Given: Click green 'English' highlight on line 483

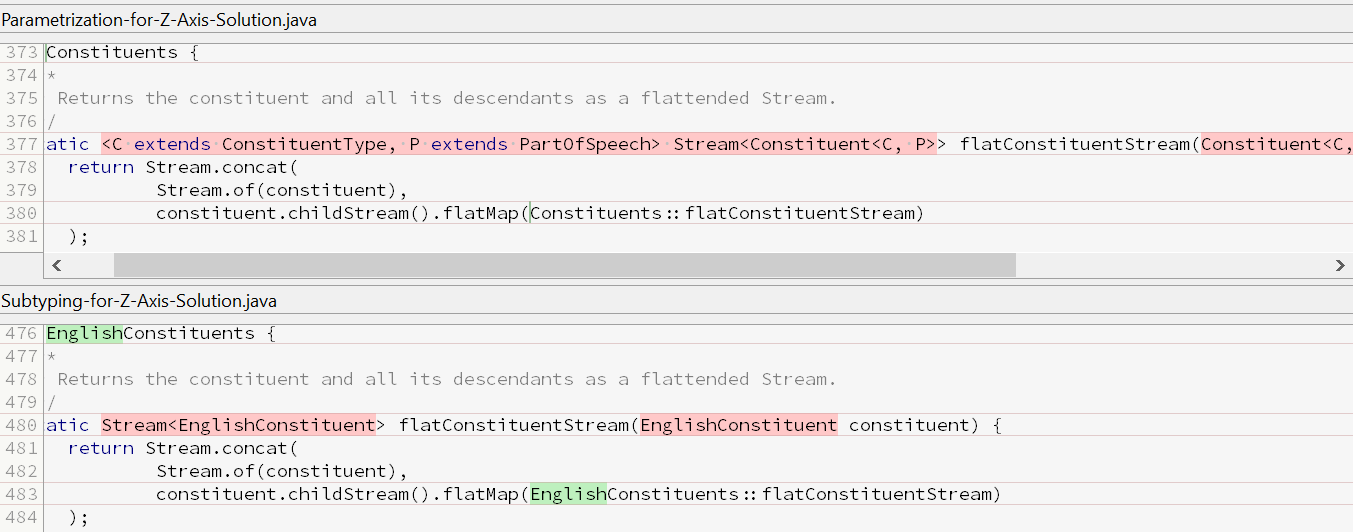Looking at the screenshot, I should click(x=568, y=494).
